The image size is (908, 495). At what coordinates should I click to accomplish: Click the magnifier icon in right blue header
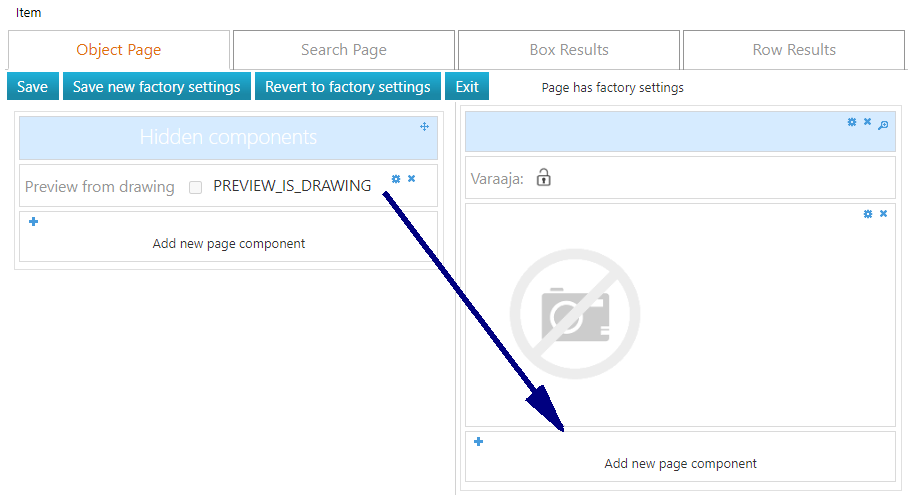[883, 124]
